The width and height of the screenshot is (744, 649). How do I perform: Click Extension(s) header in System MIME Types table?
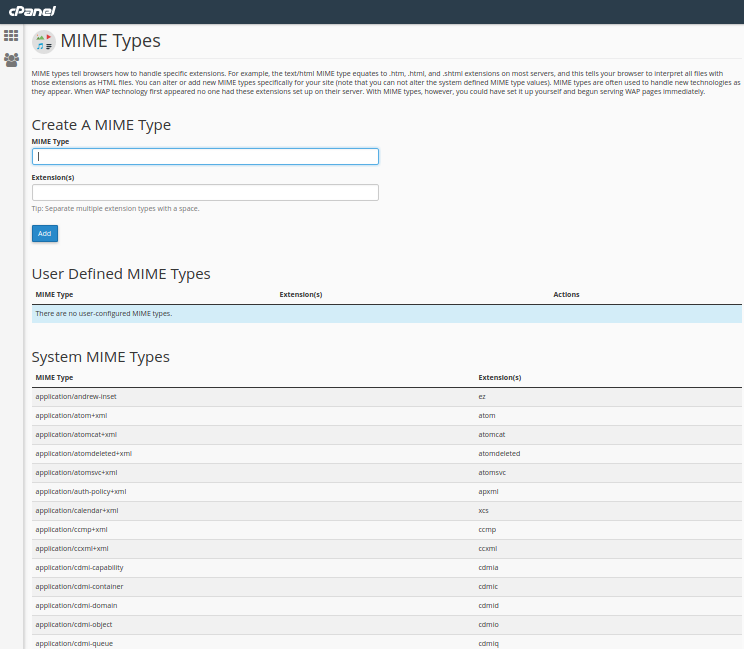pos(499,378)
